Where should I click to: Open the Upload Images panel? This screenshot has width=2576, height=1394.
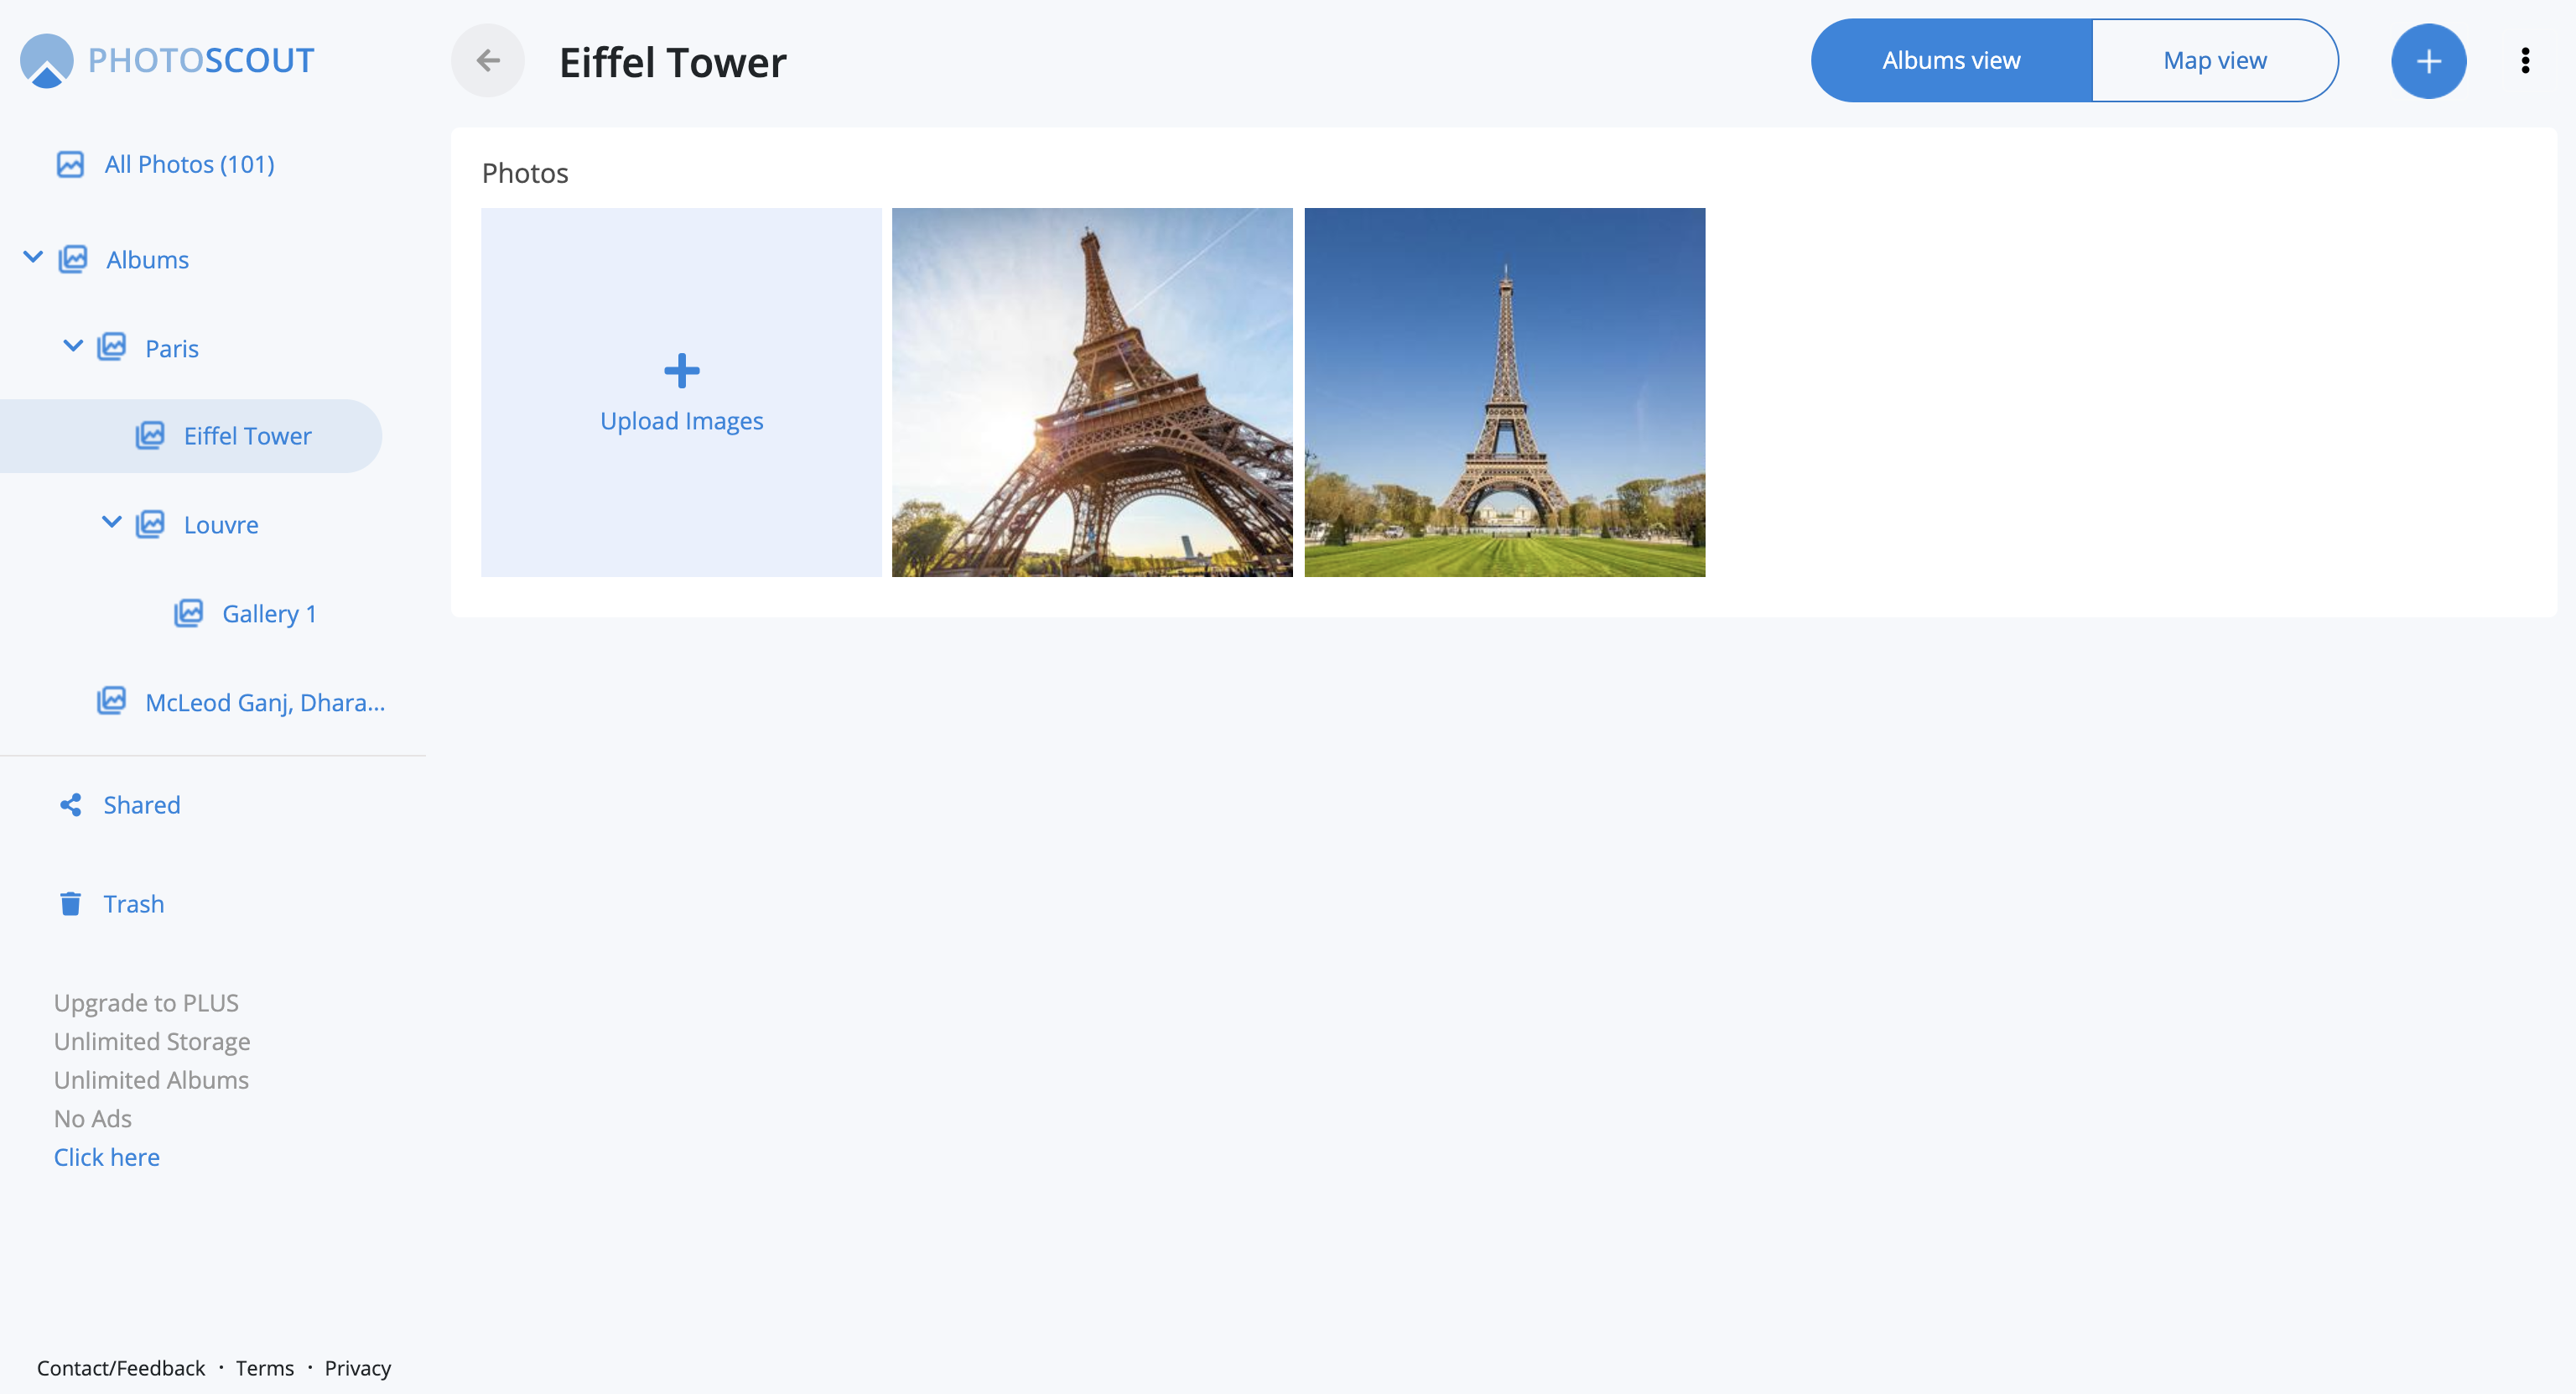pyautogui.click(x=681, y=392)
